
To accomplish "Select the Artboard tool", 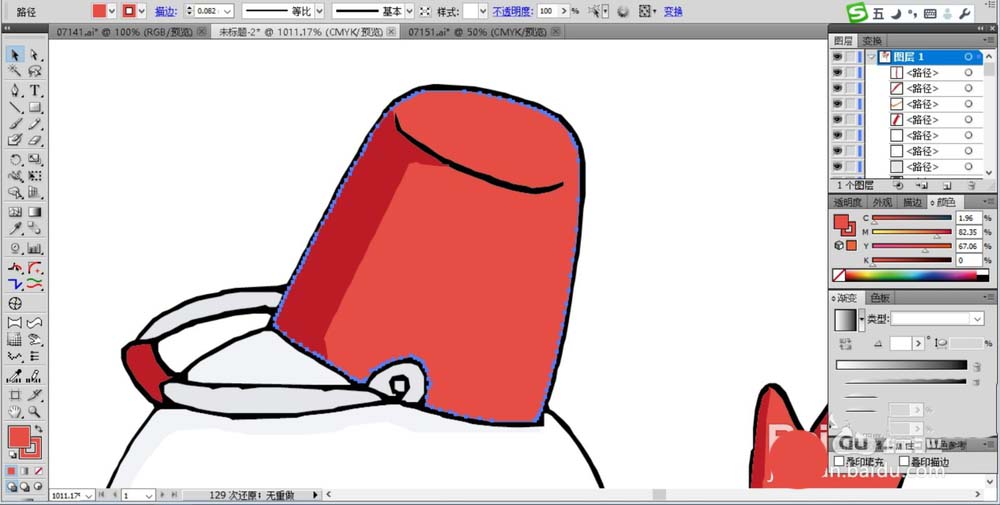I will coord(15,395).
